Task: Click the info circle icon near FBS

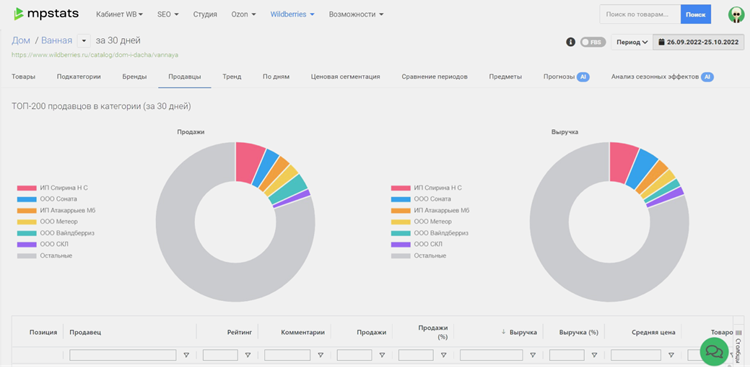Action: click(x=570, y=42)
